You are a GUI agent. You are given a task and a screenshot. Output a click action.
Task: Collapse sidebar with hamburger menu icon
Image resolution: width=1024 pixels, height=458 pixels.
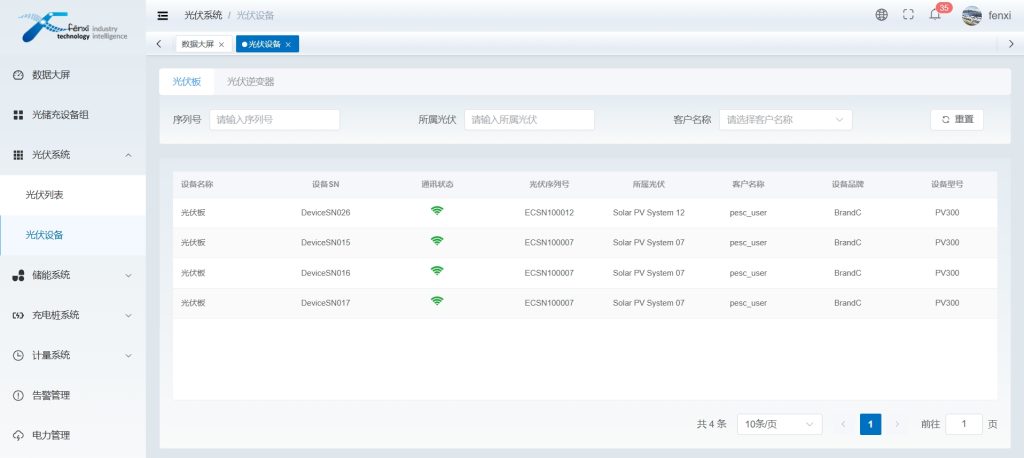pos(163,15)
